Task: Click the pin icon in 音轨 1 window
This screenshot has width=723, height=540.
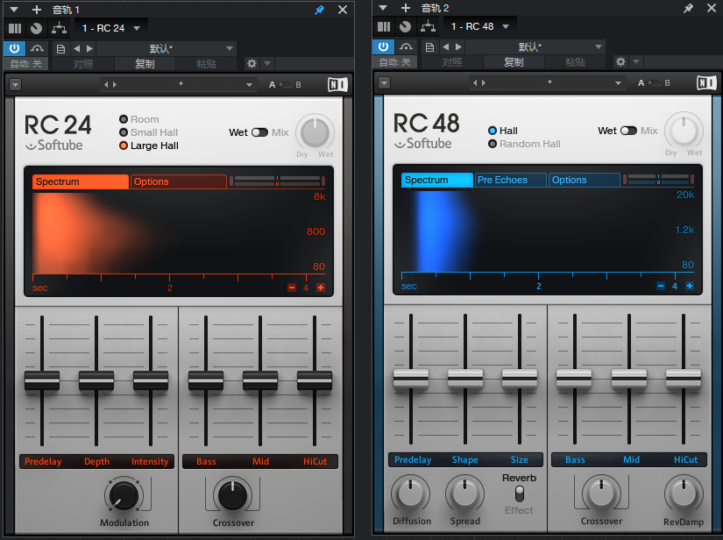Action: coord(318,9)
